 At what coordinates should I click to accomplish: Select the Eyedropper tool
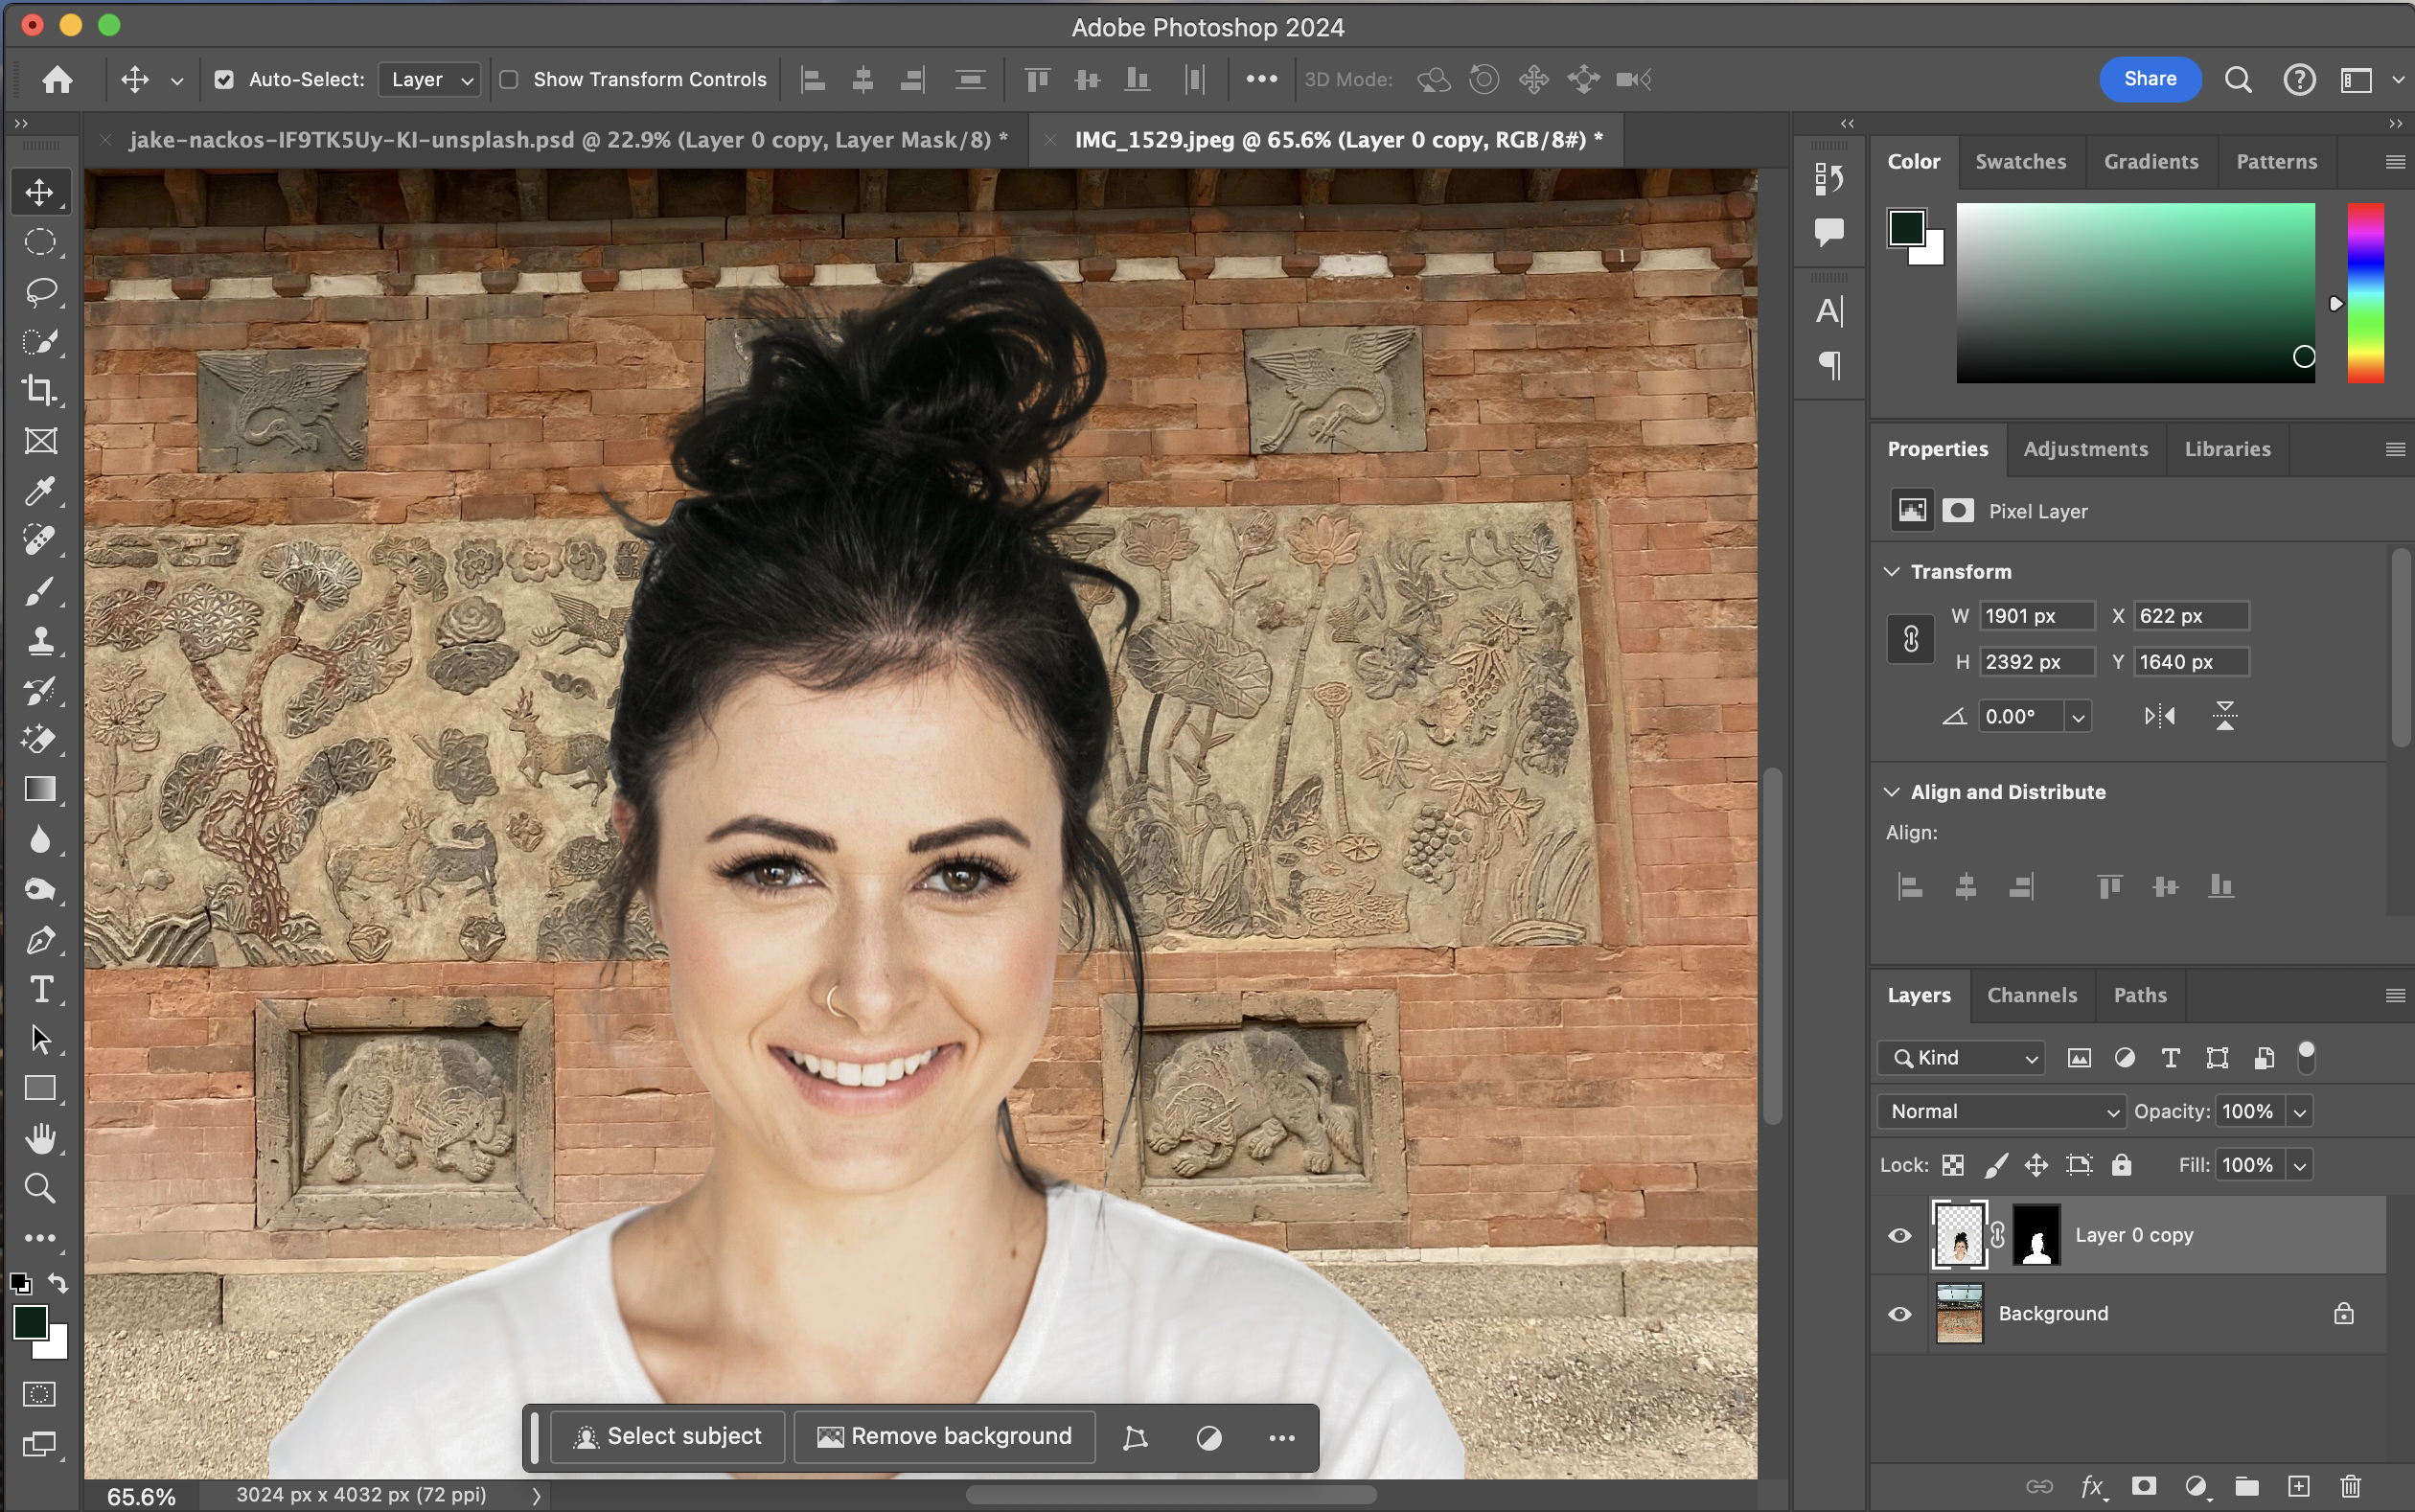40,491
